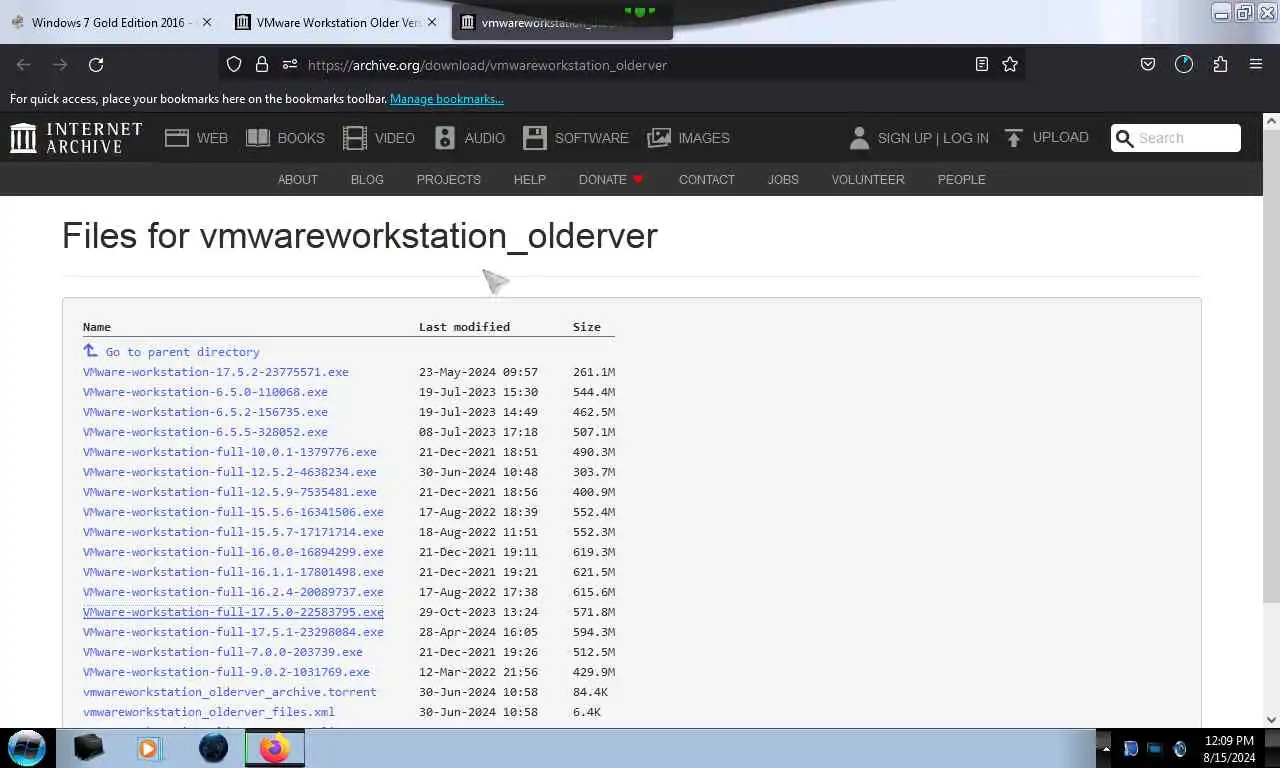Open the CONTACT menu item
This screenshot has width=1280, height=768.
click(707, 180)
